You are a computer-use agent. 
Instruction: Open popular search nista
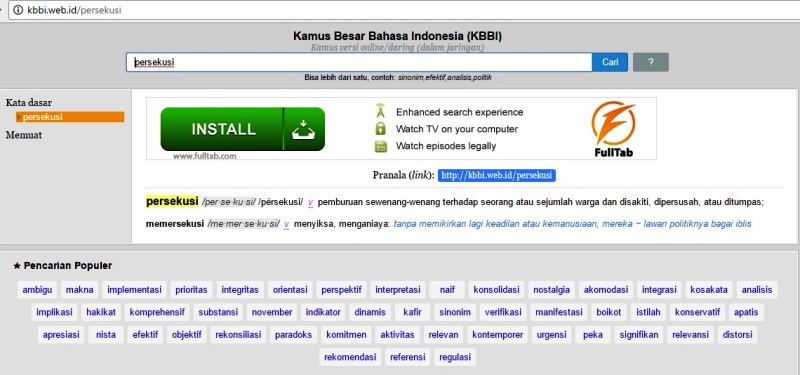coord(106,335)
